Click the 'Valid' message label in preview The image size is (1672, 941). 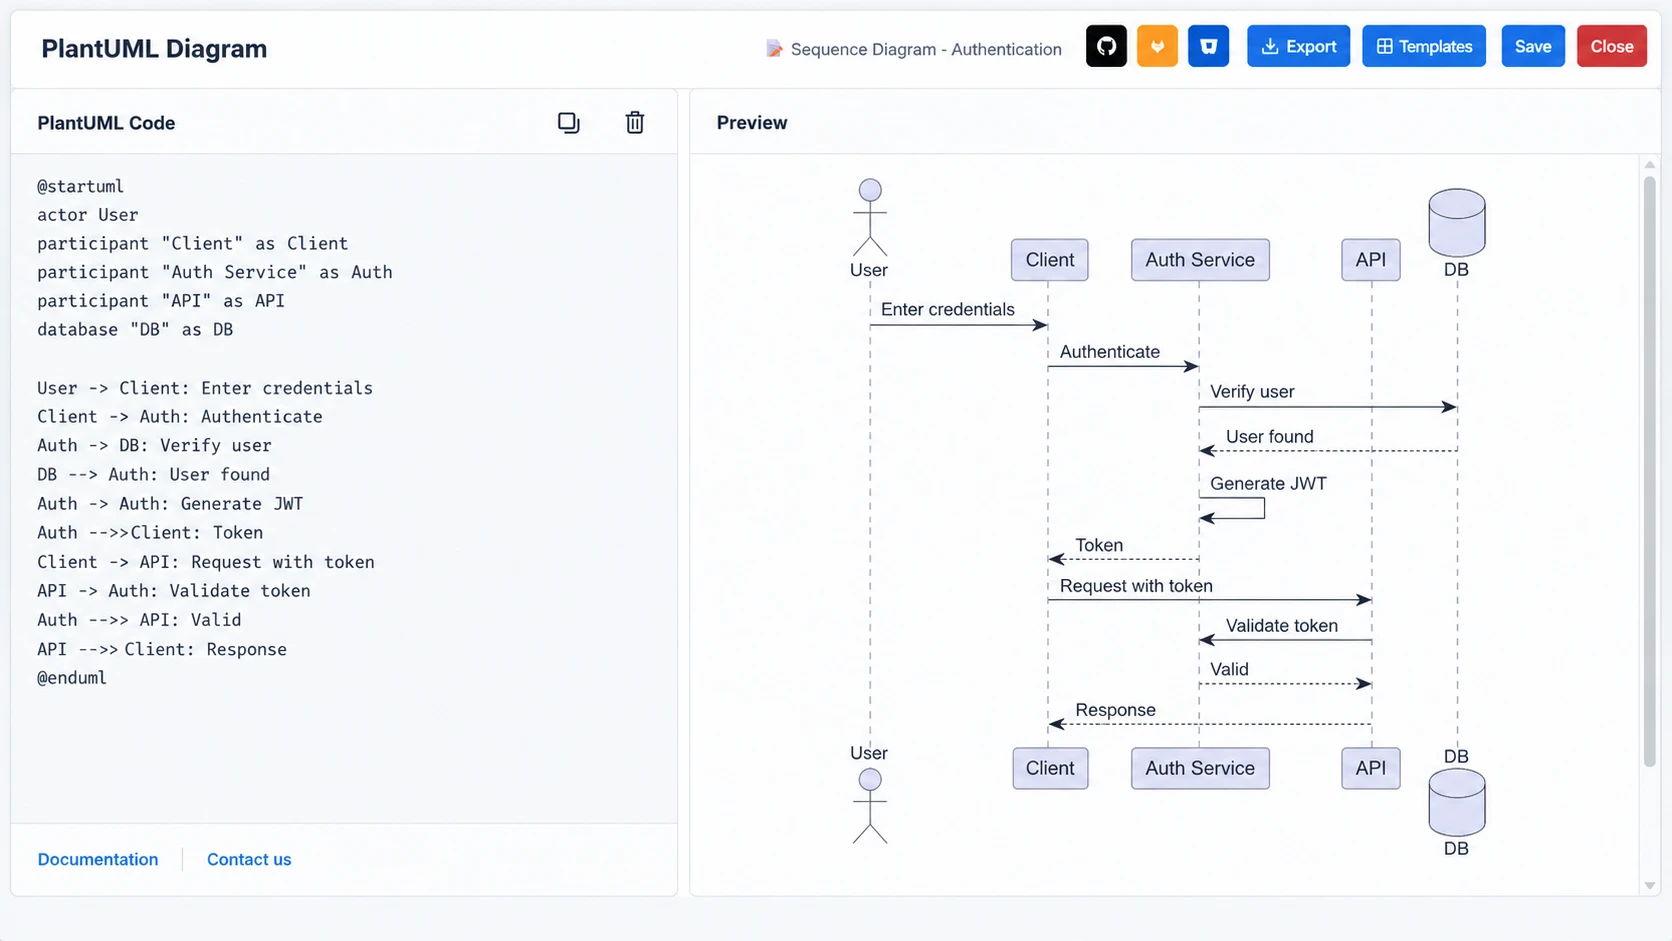1229,669
